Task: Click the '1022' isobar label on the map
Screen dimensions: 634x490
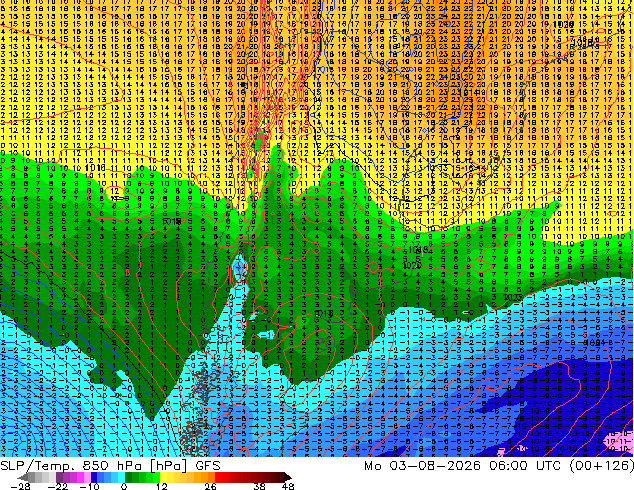Action: (x=512, y=297)
